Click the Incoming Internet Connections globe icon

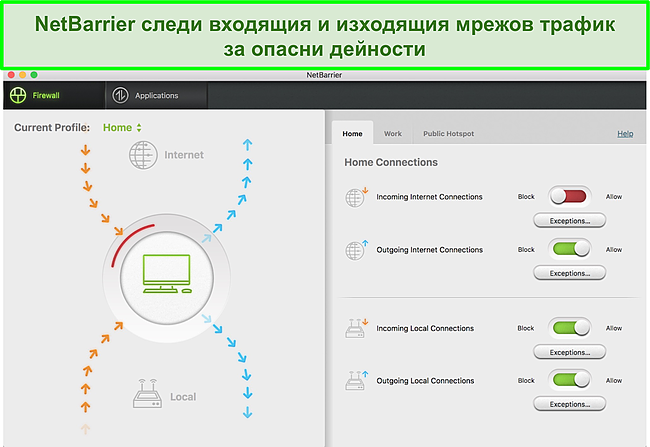click(356, 197)
